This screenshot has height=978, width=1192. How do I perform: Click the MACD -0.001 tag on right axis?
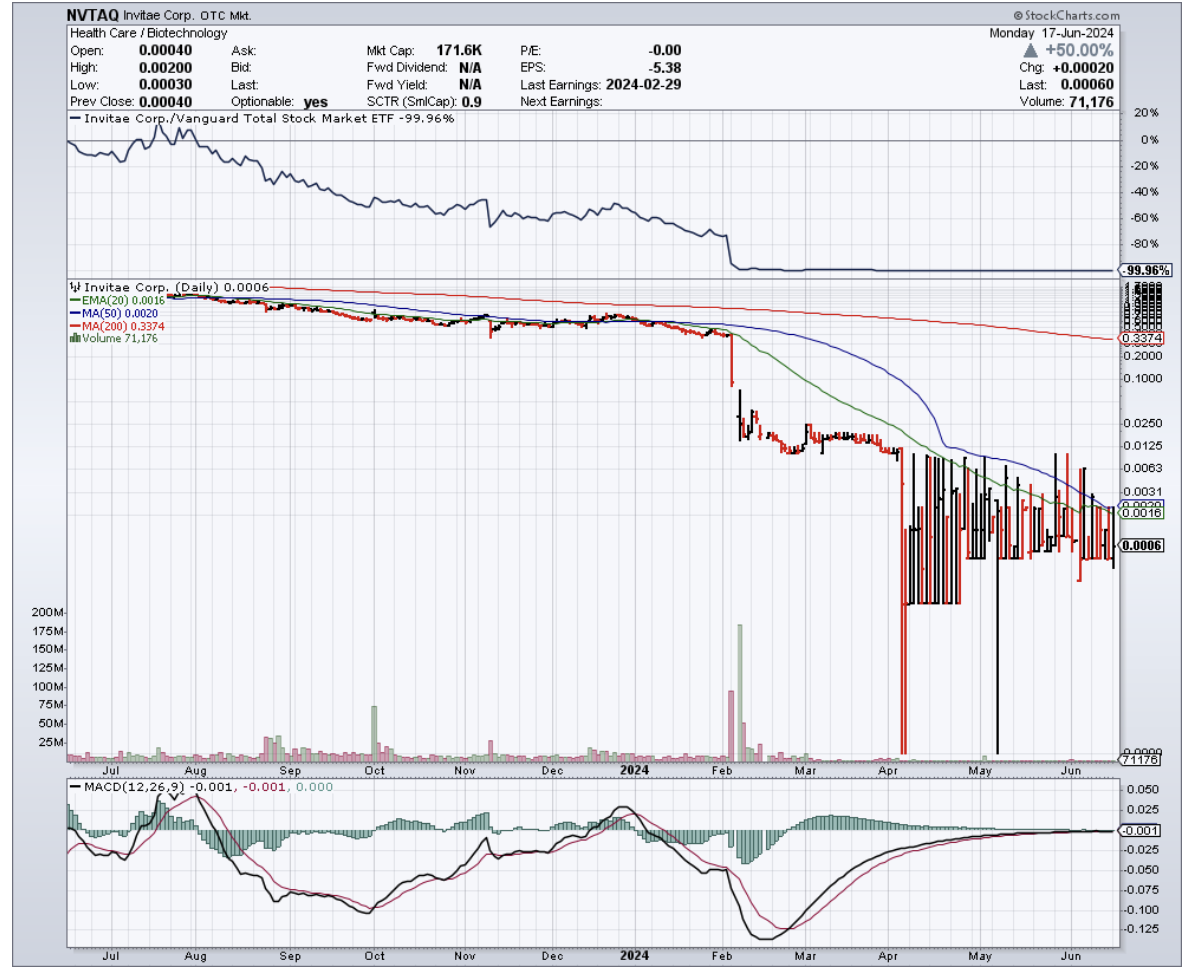1140,831
